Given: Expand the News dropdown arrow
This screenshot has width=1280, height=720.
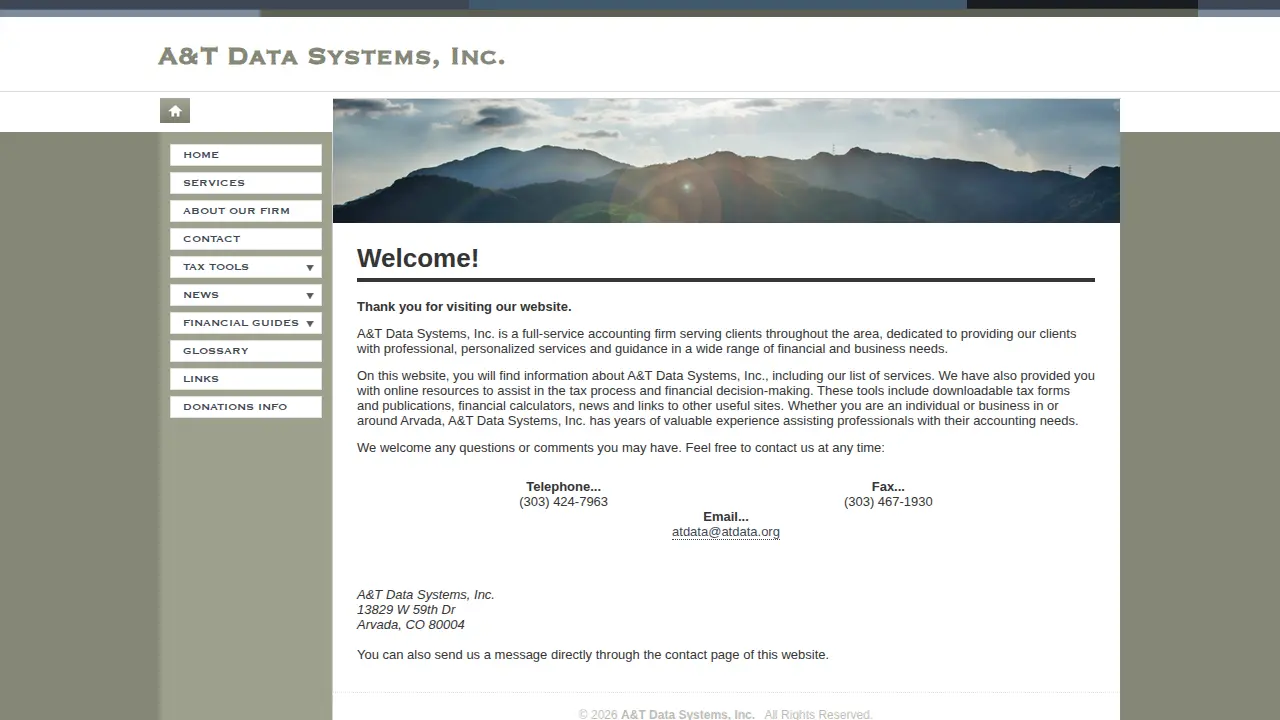Looking at the screenshot, I should (310, 296).
